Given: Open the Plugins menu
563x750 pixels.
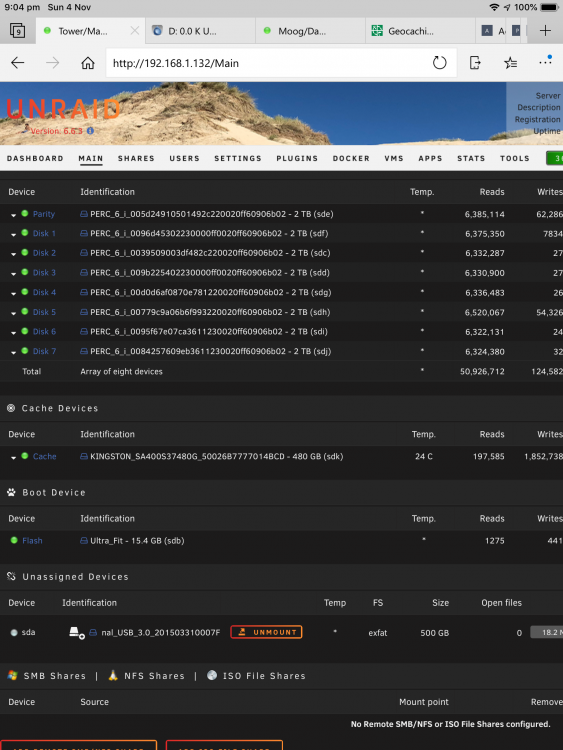Looking at the screenshot, I should pyautogui.click(x=297, y=158).
